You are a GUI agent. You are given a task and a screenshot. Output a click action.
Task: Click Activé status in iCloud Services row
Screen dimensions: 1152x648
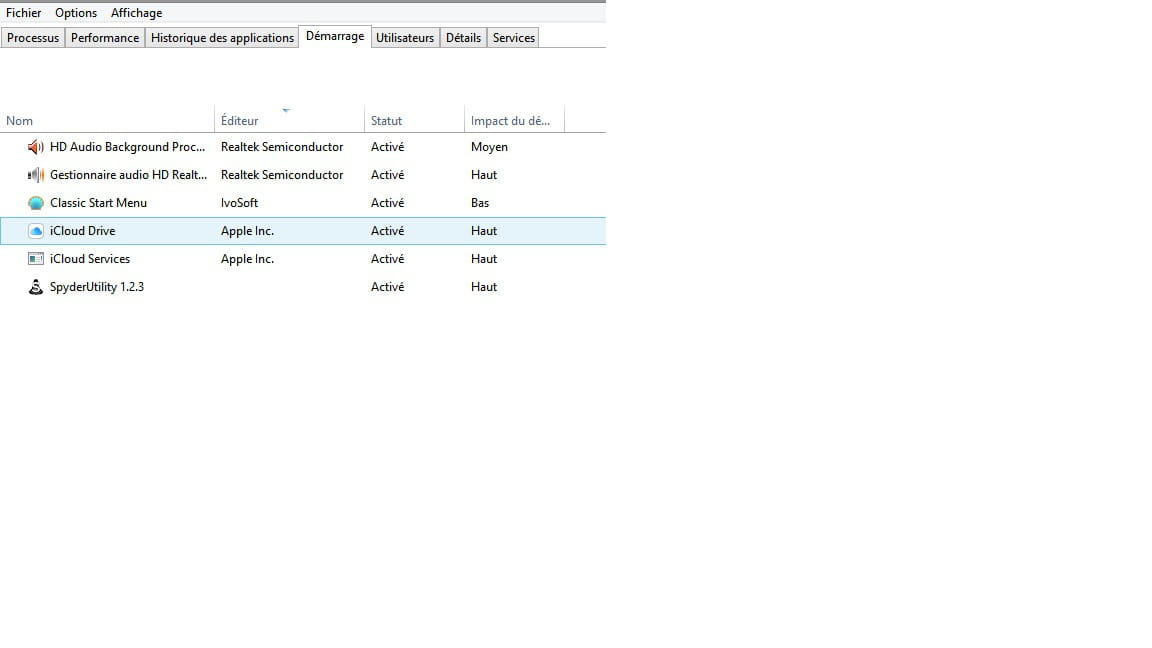387,259
